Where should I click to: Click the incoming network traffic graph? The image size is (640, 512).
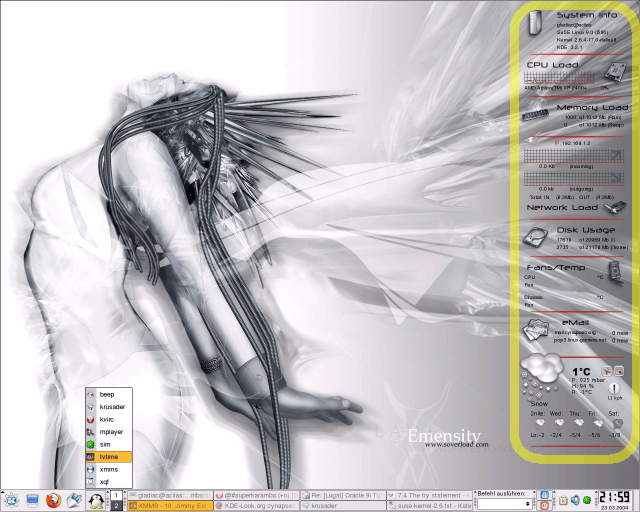574,156
